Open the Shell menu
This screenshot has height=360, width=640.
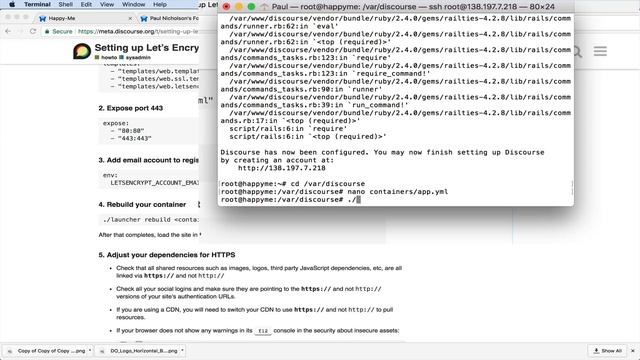click(65, 4)
